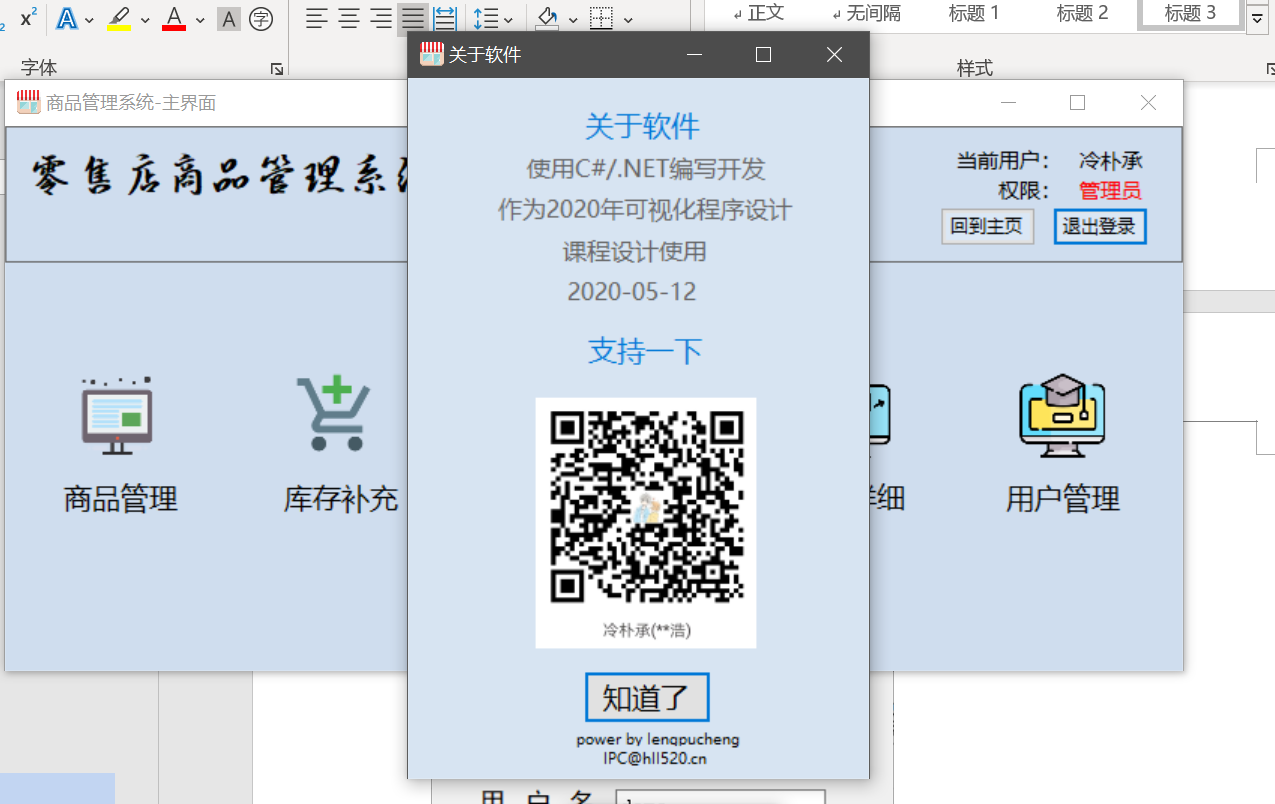This screenshot has width=1275, height=804.
Task: Align text right in Word ribbon
Action: (381, 18)
